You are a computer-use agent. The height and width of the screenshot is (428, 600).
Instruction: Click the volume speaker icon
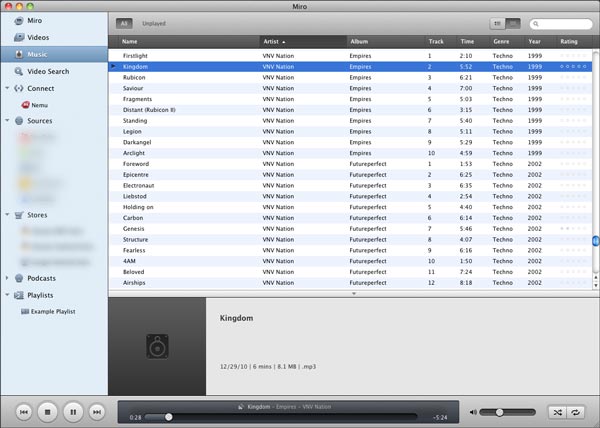[x=473, y=412]
